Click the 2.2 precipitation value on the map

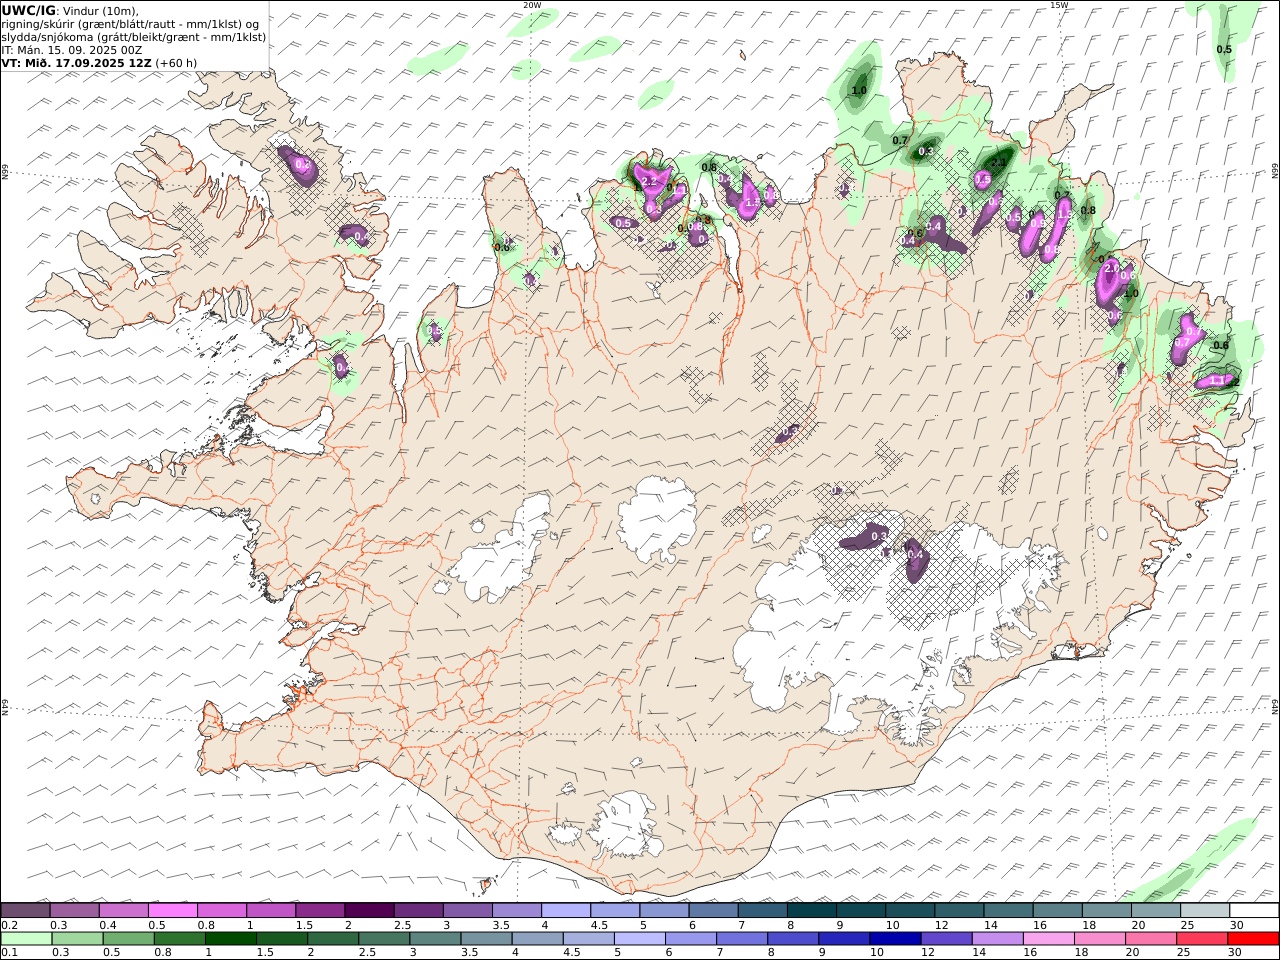pyautogui.click(x=648, y=182)
